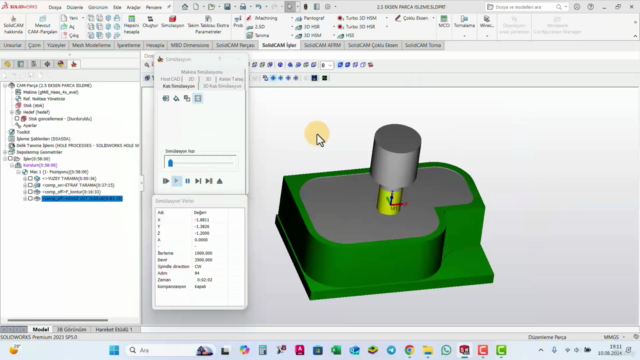Select 3D HSR operation
640x360 pixels.
point(308,27)
